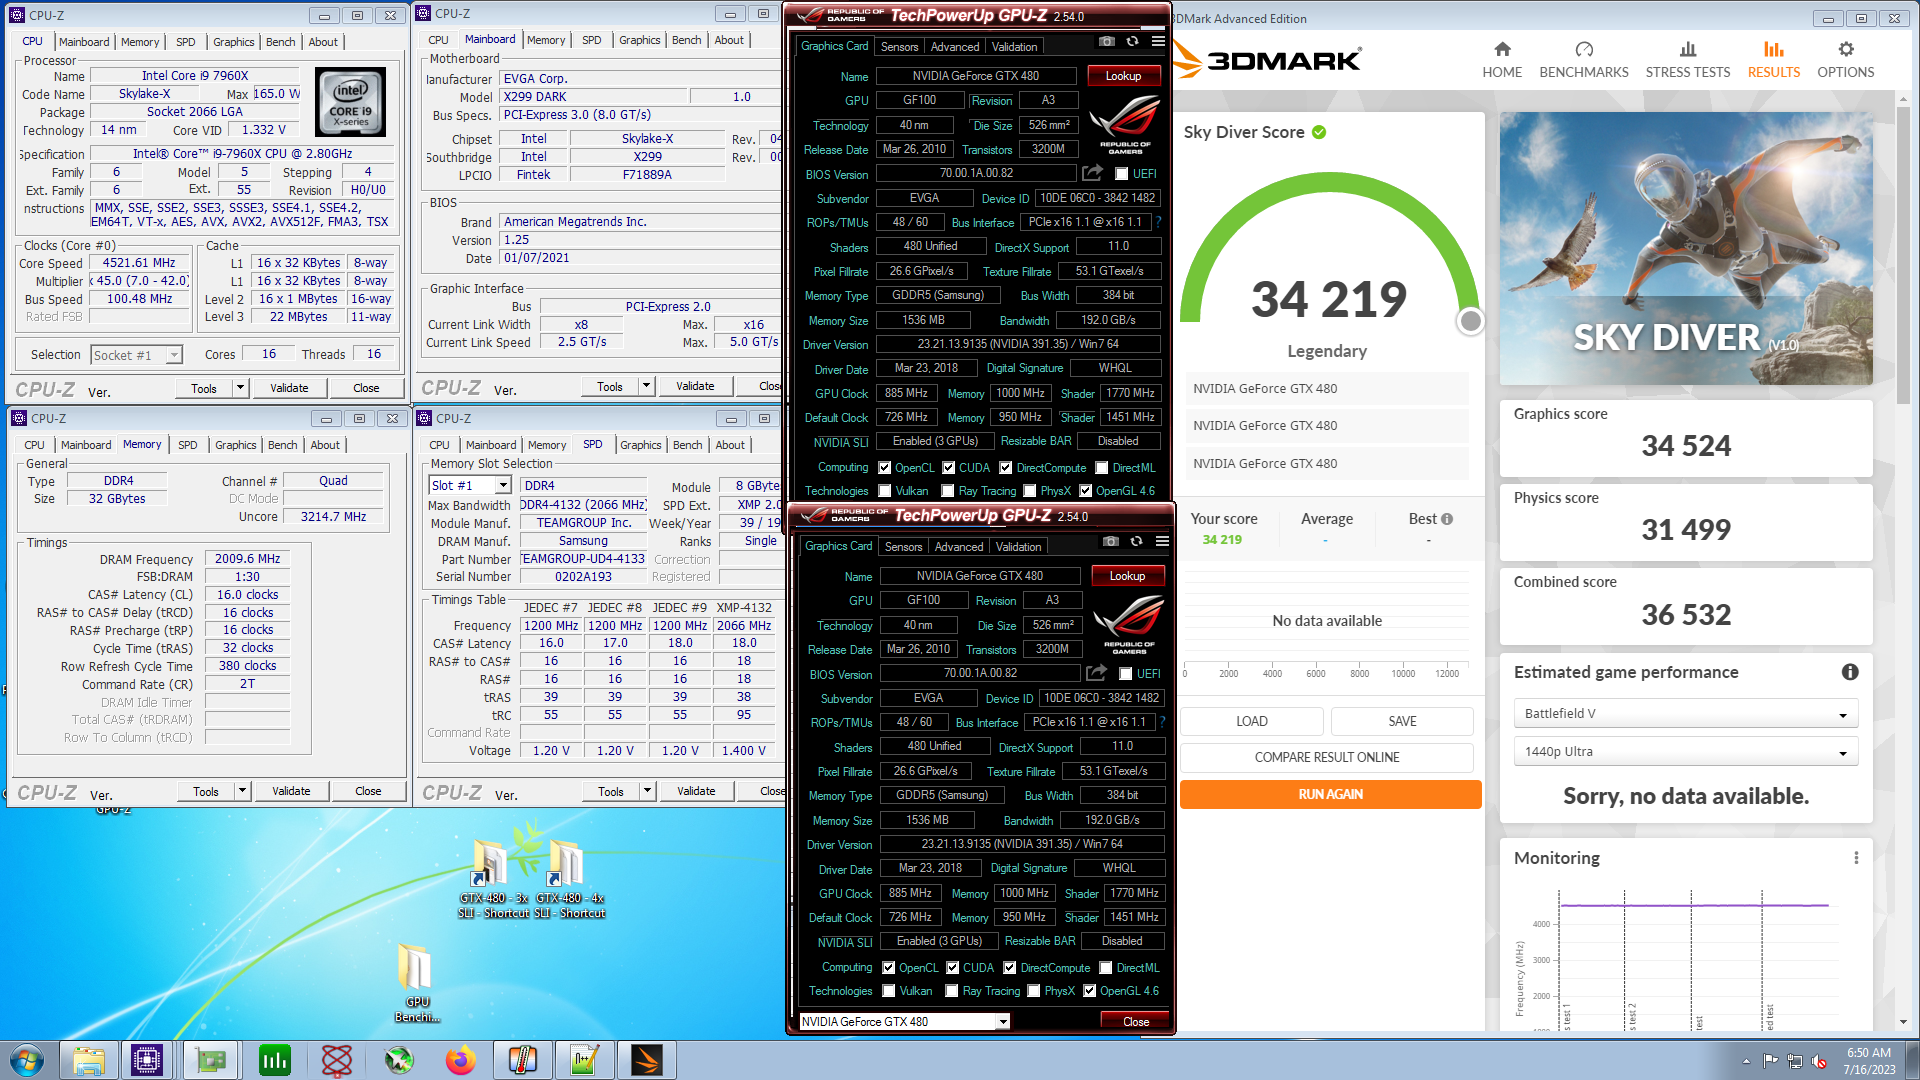Toggle OpenGL 4.6 checkbox in bottom GPU-Z
This screenshot has height=1080, width=1920.
(x=1089, y=991)
